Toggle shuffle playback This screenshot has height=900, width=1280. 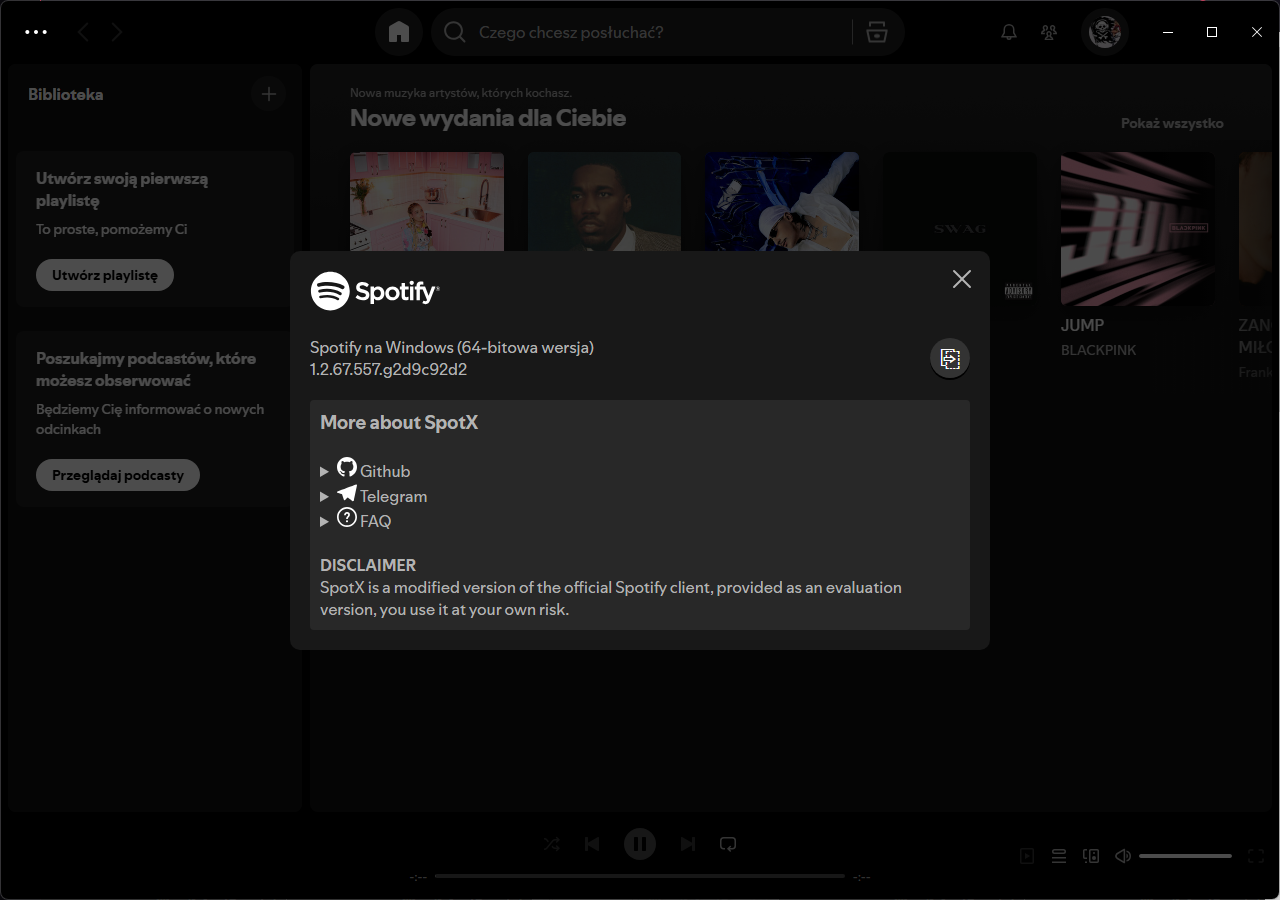552,844
